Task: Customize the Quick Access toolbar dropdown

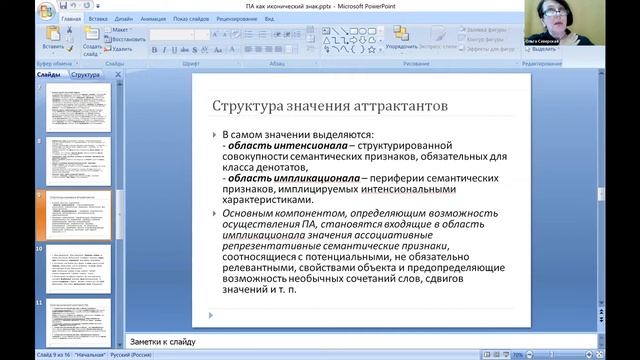Action: pyautogui.click(x=98, y=6)
